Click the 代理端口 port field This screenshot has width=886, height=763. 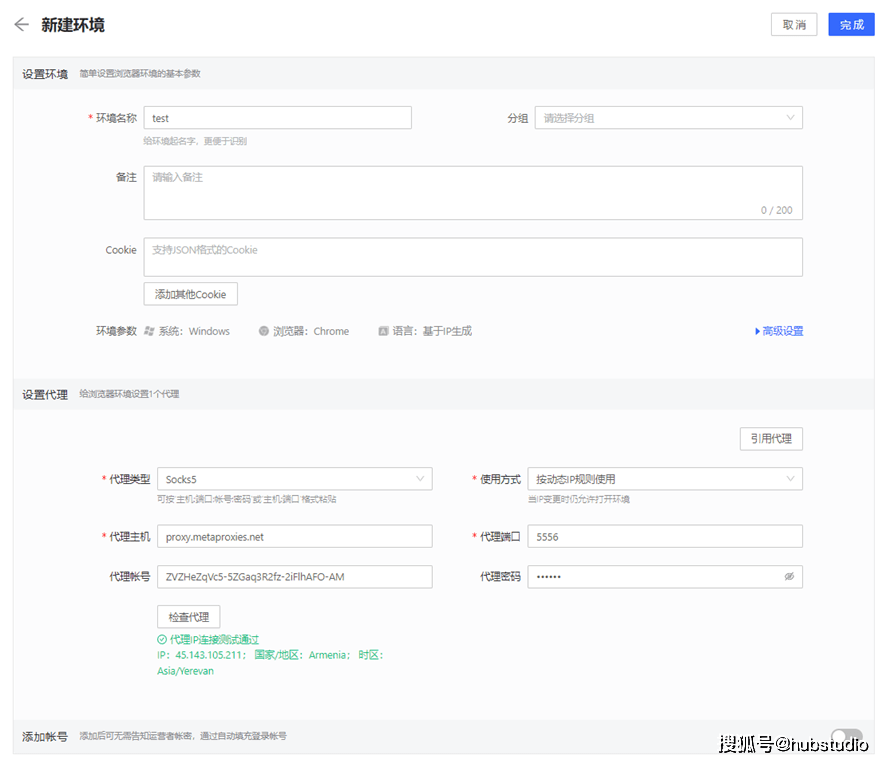664,537
